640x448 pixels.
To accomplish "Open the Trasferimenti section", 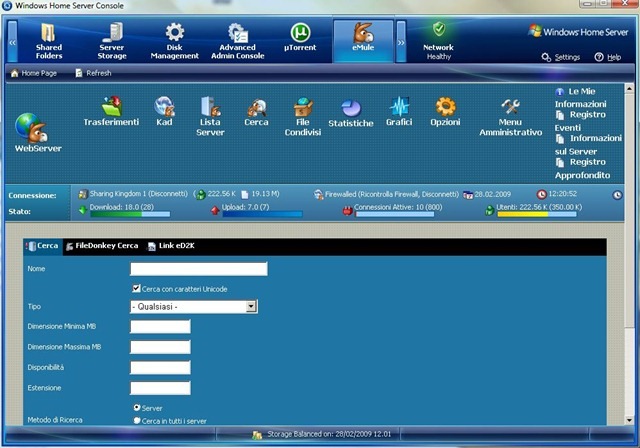I will pyautogui.click(x=111, y=111).
